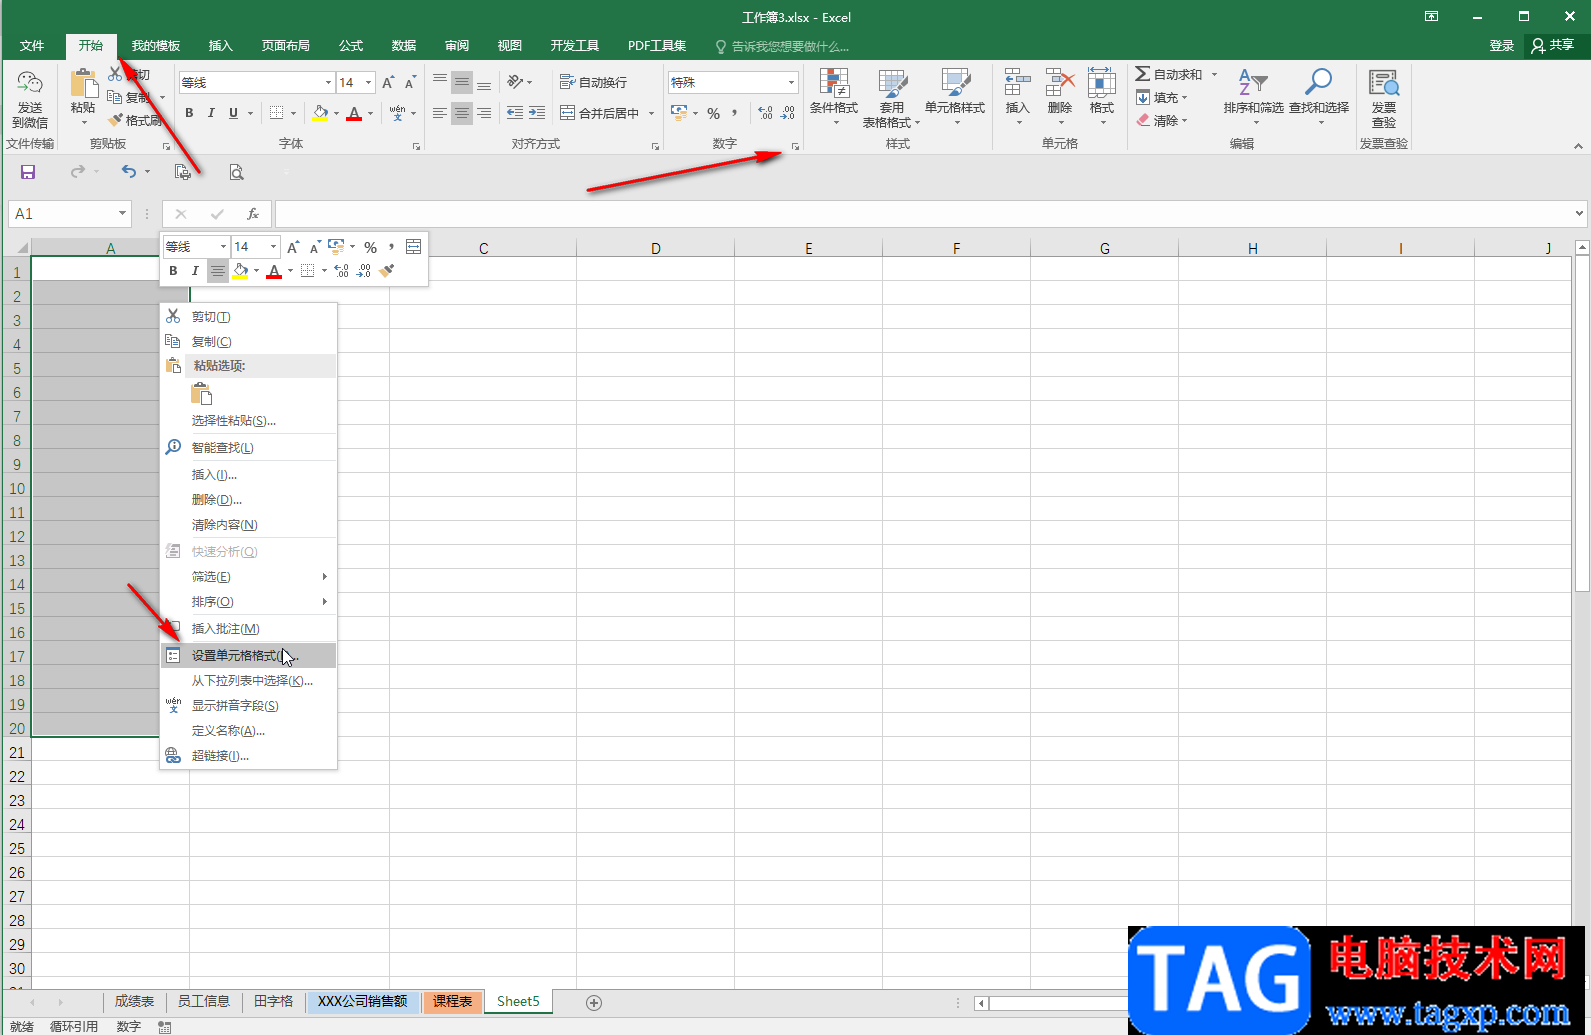Select Format Cells (设置单元格格式) in context menu
This screenshot has height=1035, width=1591.
[249, 655]
